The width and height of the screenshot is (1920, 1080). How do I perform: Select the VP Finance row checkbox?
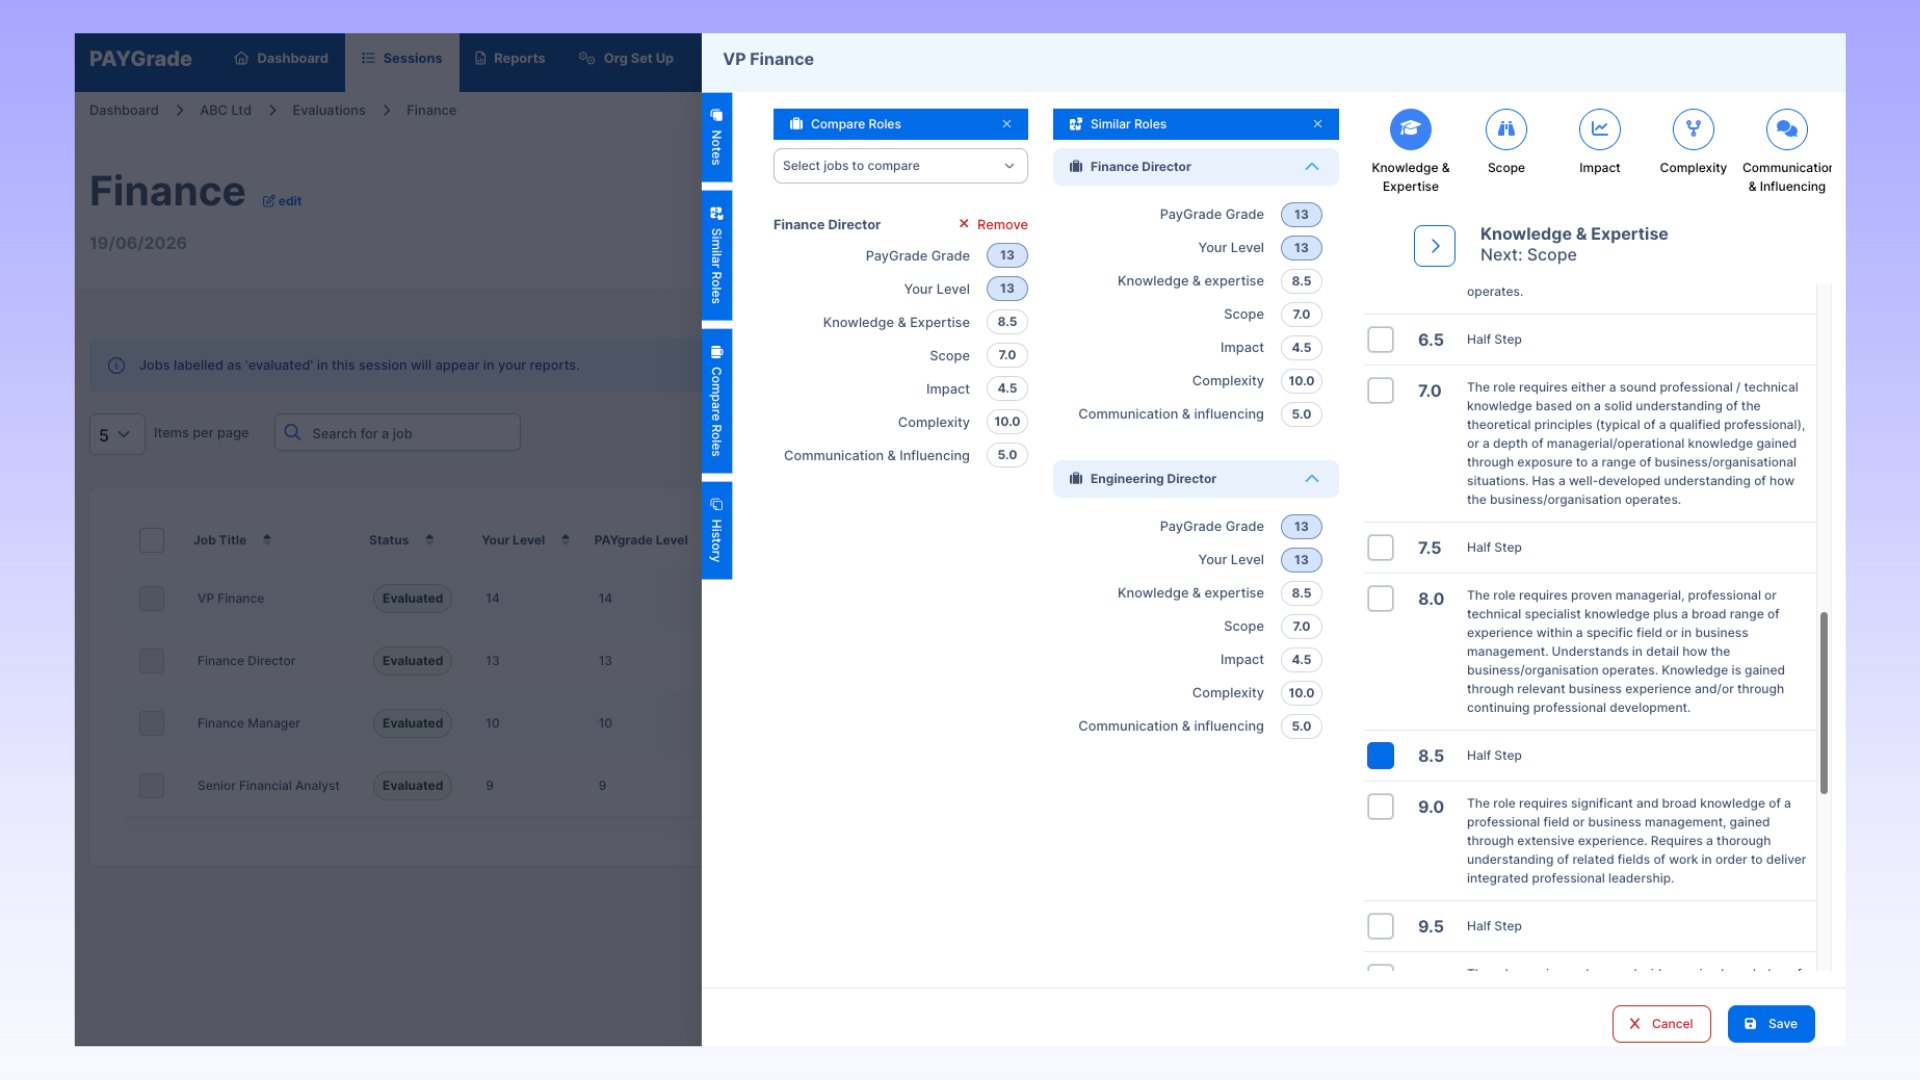(151, 598)
